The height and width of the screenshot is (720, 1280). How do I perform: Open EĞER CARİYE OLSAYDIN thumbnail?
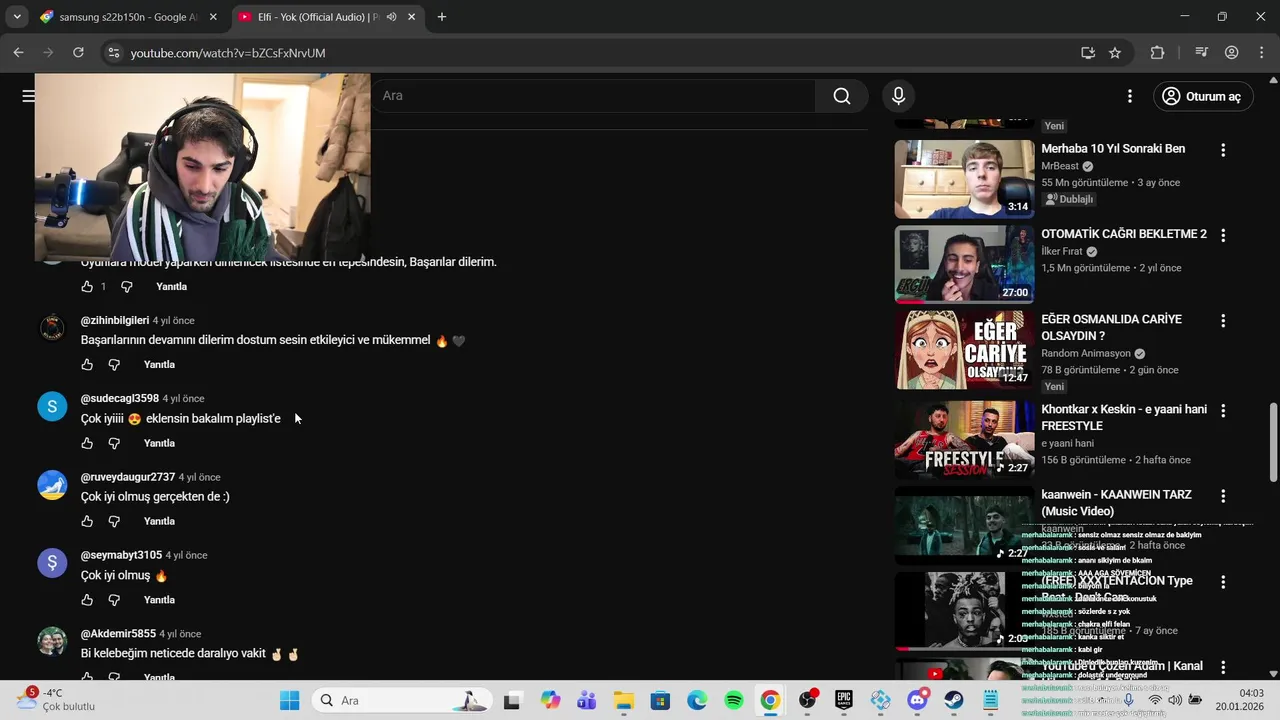964,350
